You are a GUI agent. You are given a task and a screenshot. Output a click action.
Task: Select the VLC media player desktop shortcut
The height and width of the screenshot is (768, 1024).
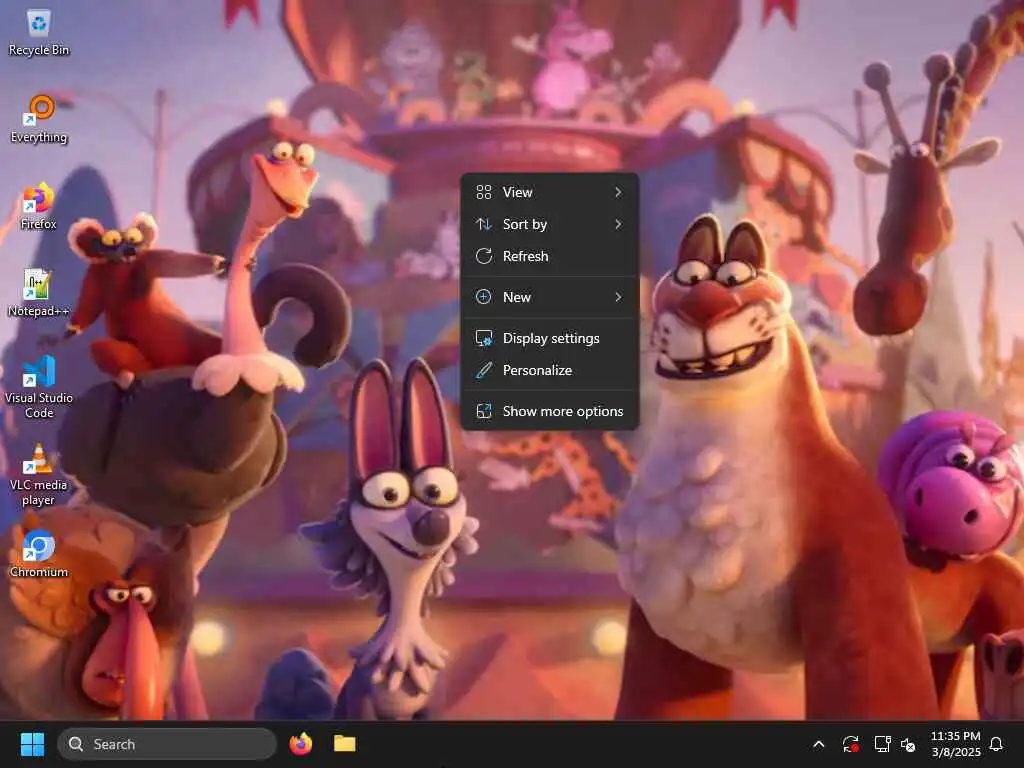point(39,475)
